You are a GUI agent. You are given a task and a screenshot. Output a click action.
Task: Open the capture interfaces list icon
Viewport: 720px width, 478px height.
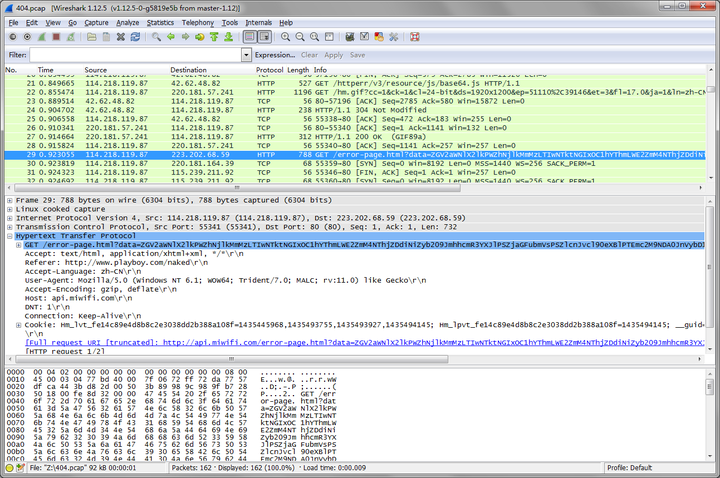coord(13,37)
